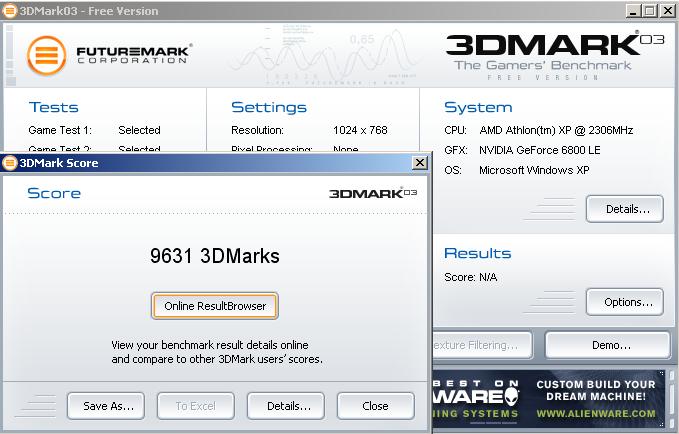The height and width of the screenshot is (434, 679).
Task: Click Score: N/A text in Results
Action: click(471, 277)
